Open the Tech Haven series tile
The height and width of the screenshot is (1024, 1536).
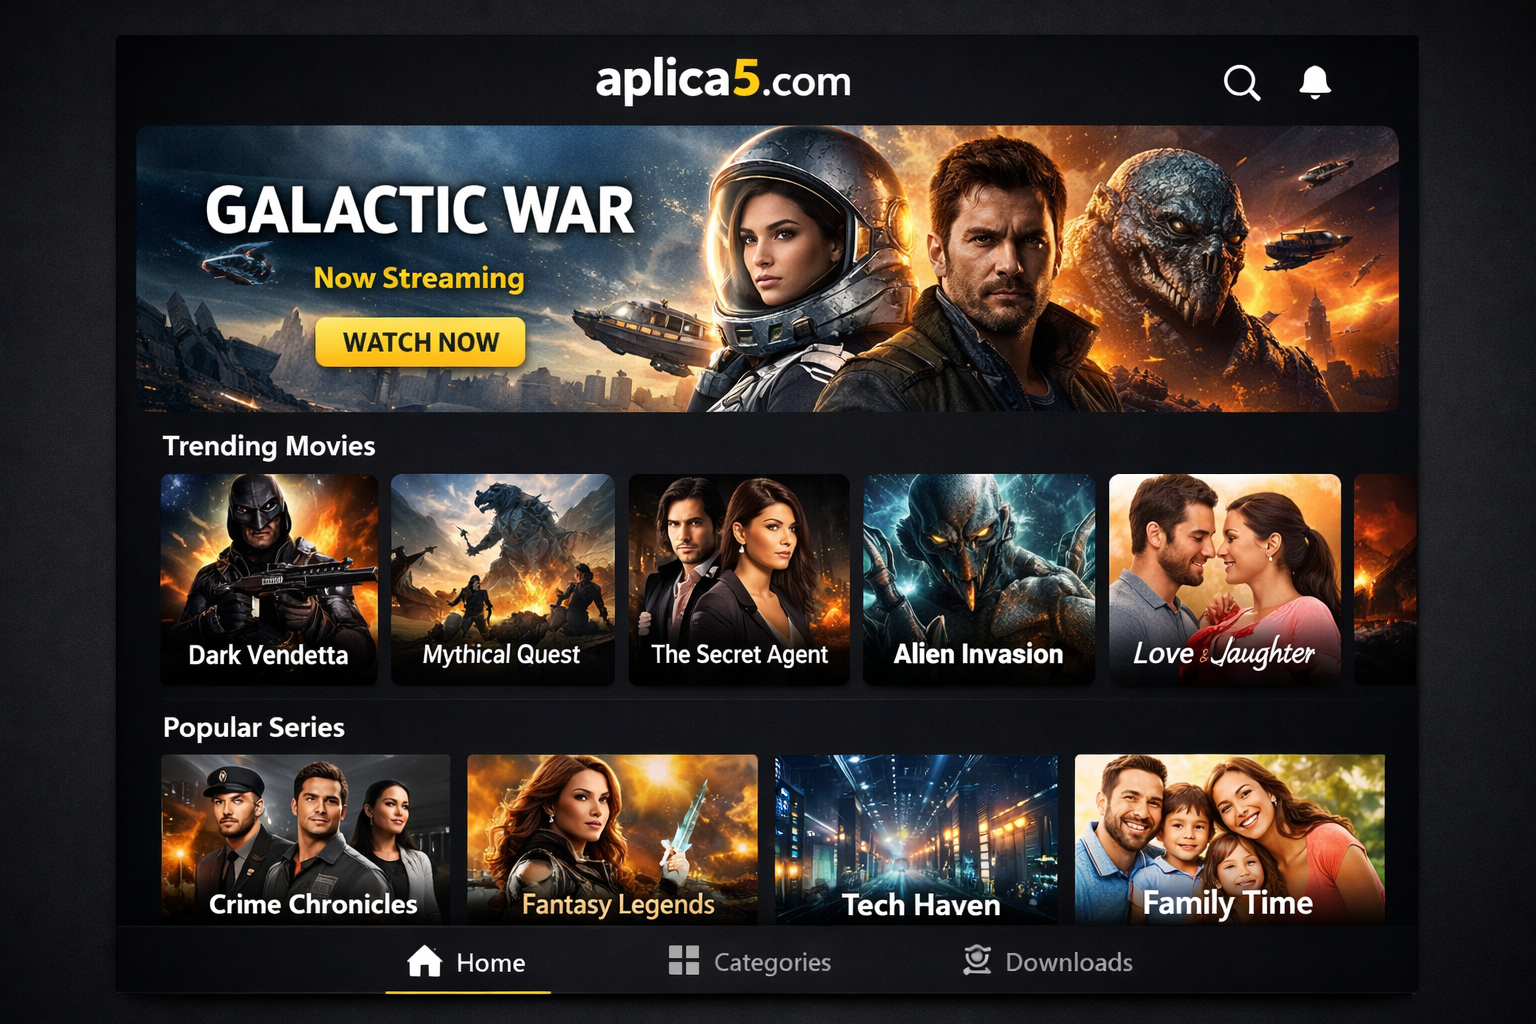[x=916, y=839]
